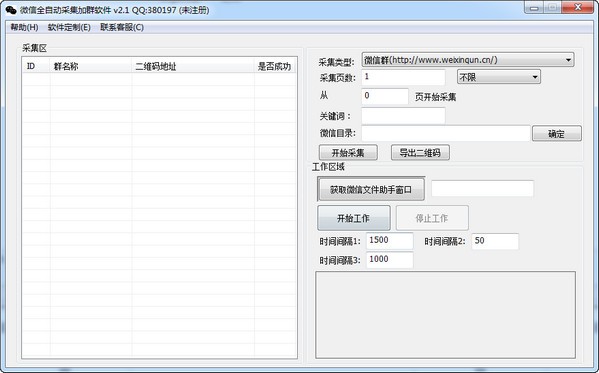Click the log output box in 工作区域
This screenshot has width=599, height=373.
tap(445, 315)
